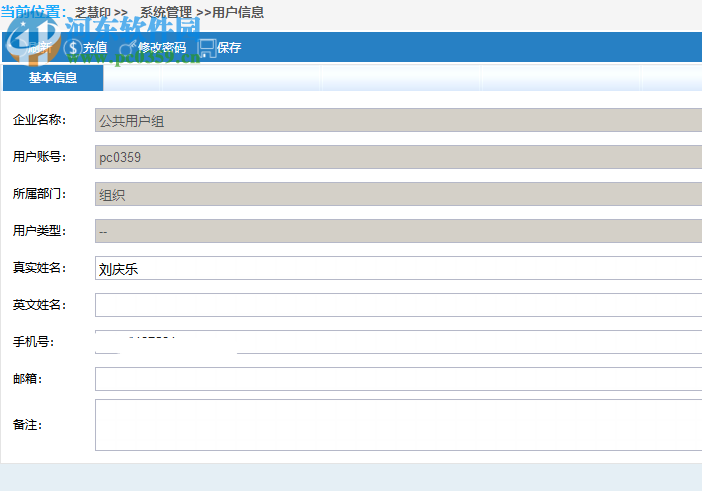Click the 用户信息 breadcrumb text

[238, 12]
